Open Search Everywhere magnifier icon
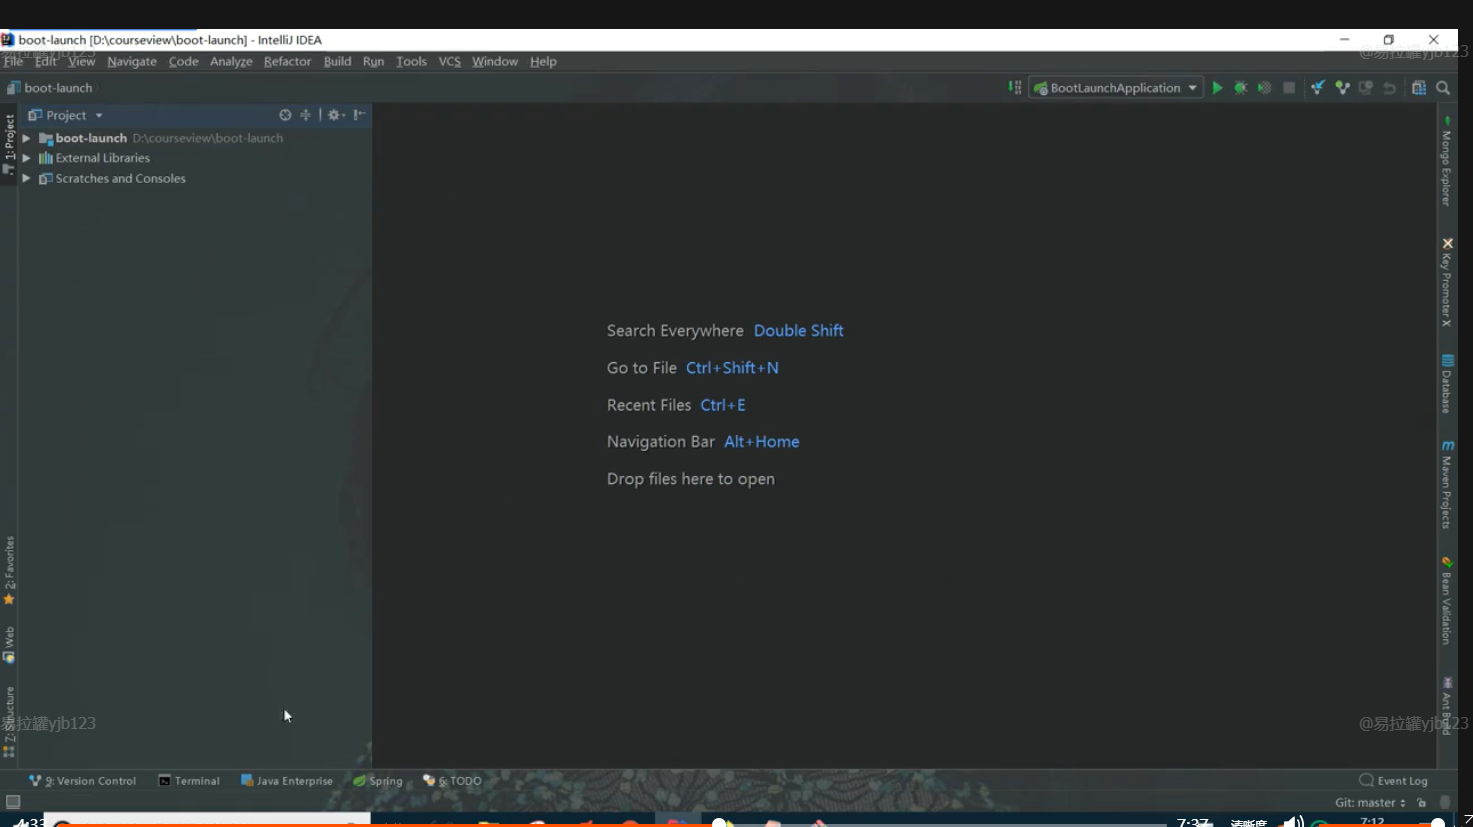Image resolution: width=1473 pixels, height=827 pixels. [x=1443, y=88]
